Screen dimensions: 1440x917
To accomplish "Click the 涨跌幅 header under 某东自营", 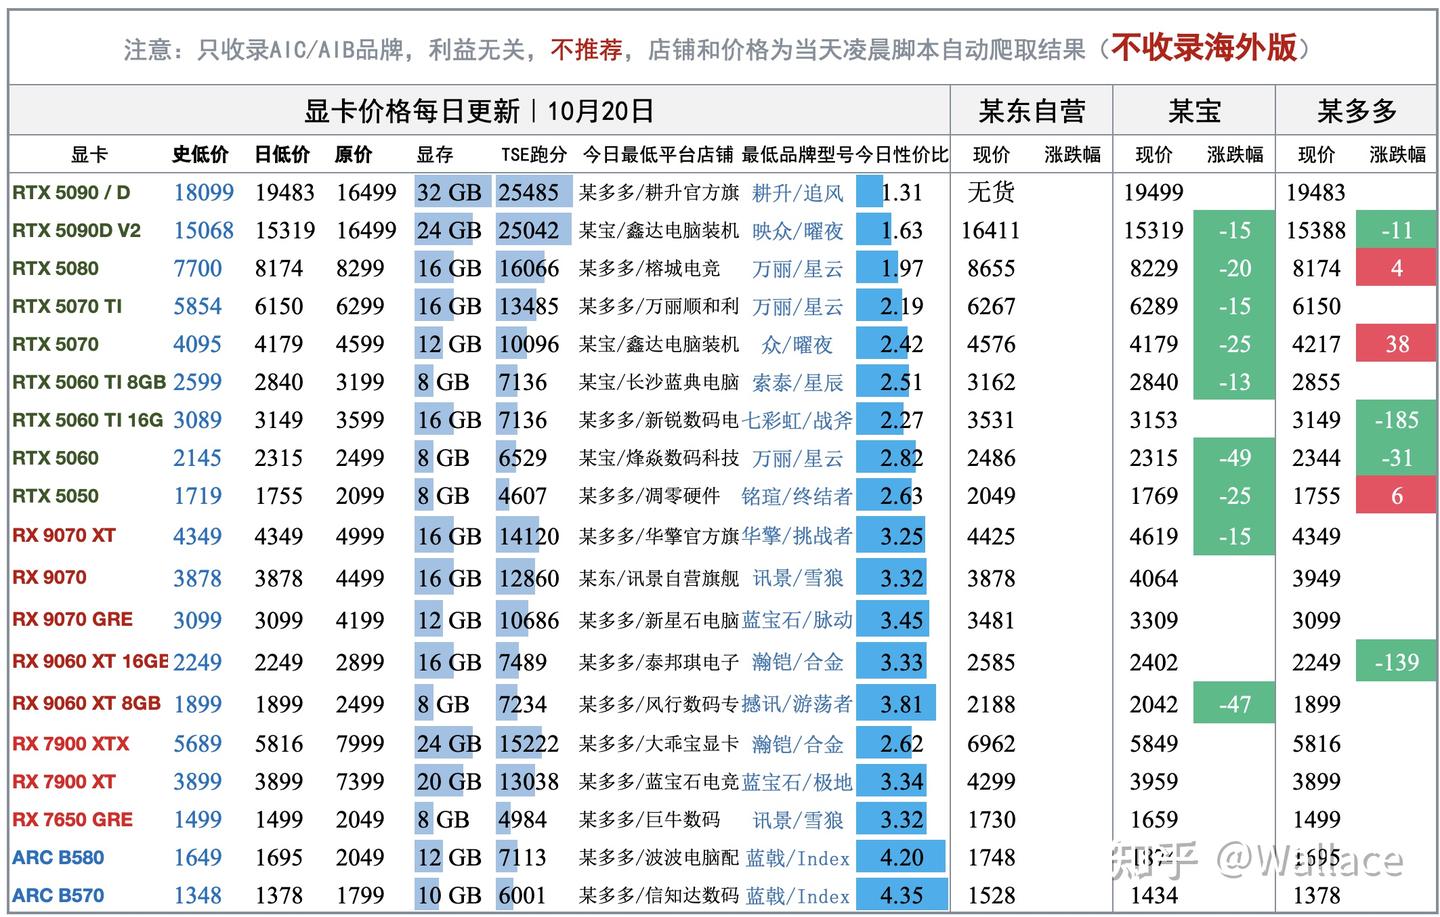I will (1073, 155).
